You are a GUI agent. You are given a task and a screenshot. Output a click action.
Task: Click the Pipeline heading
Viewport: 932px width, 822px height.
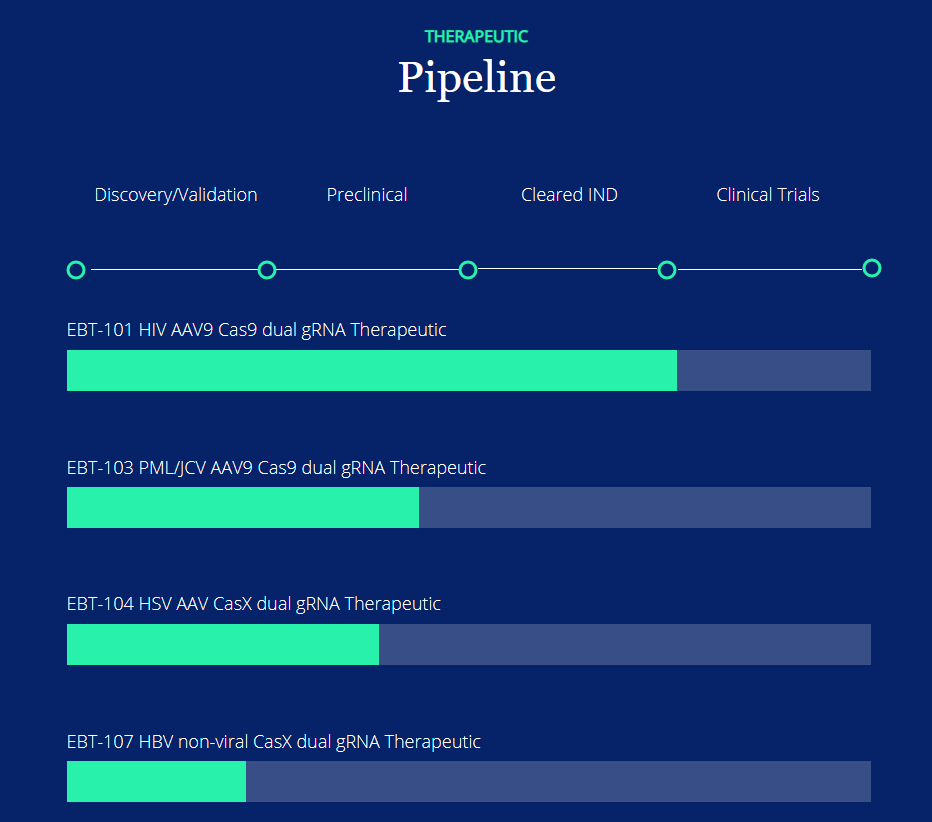[476, 78]
